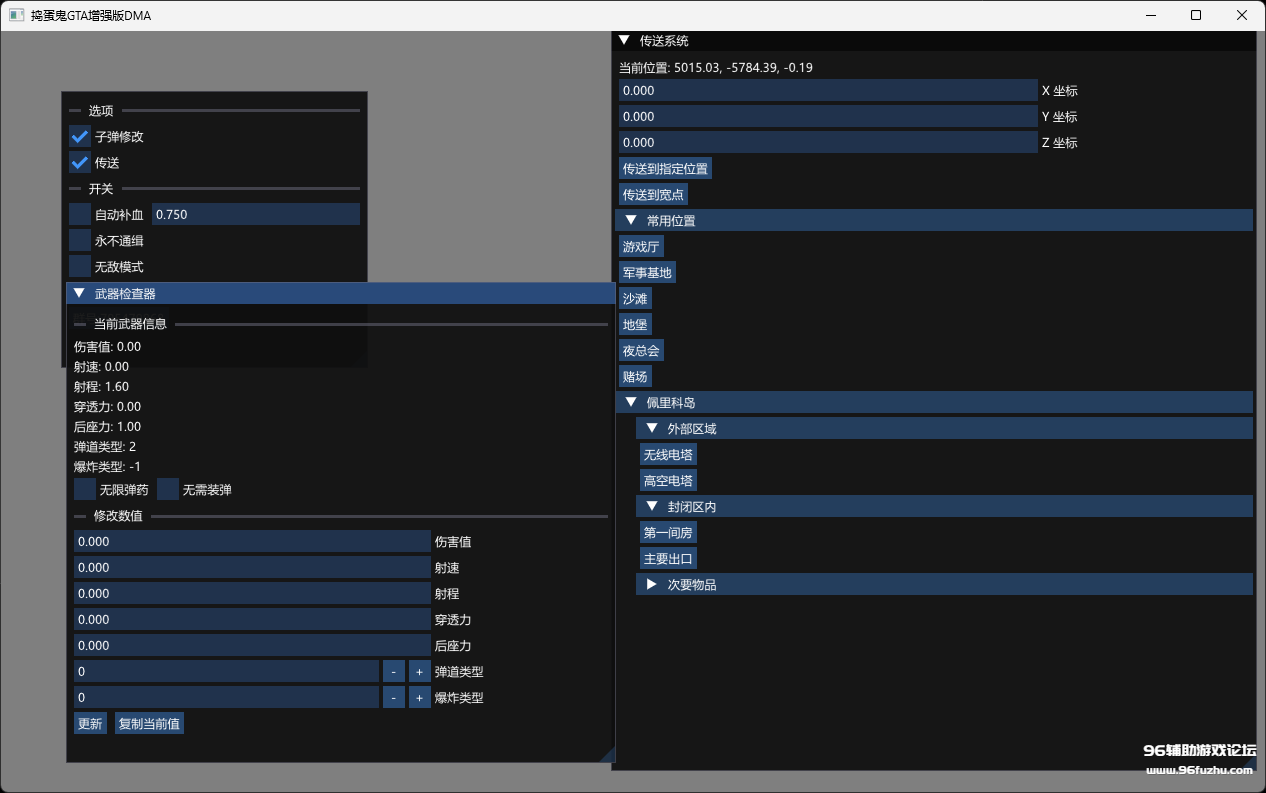Collapse the 武器检查器 window header
This screenshot has height=793, width=1266.
[80, 293]
